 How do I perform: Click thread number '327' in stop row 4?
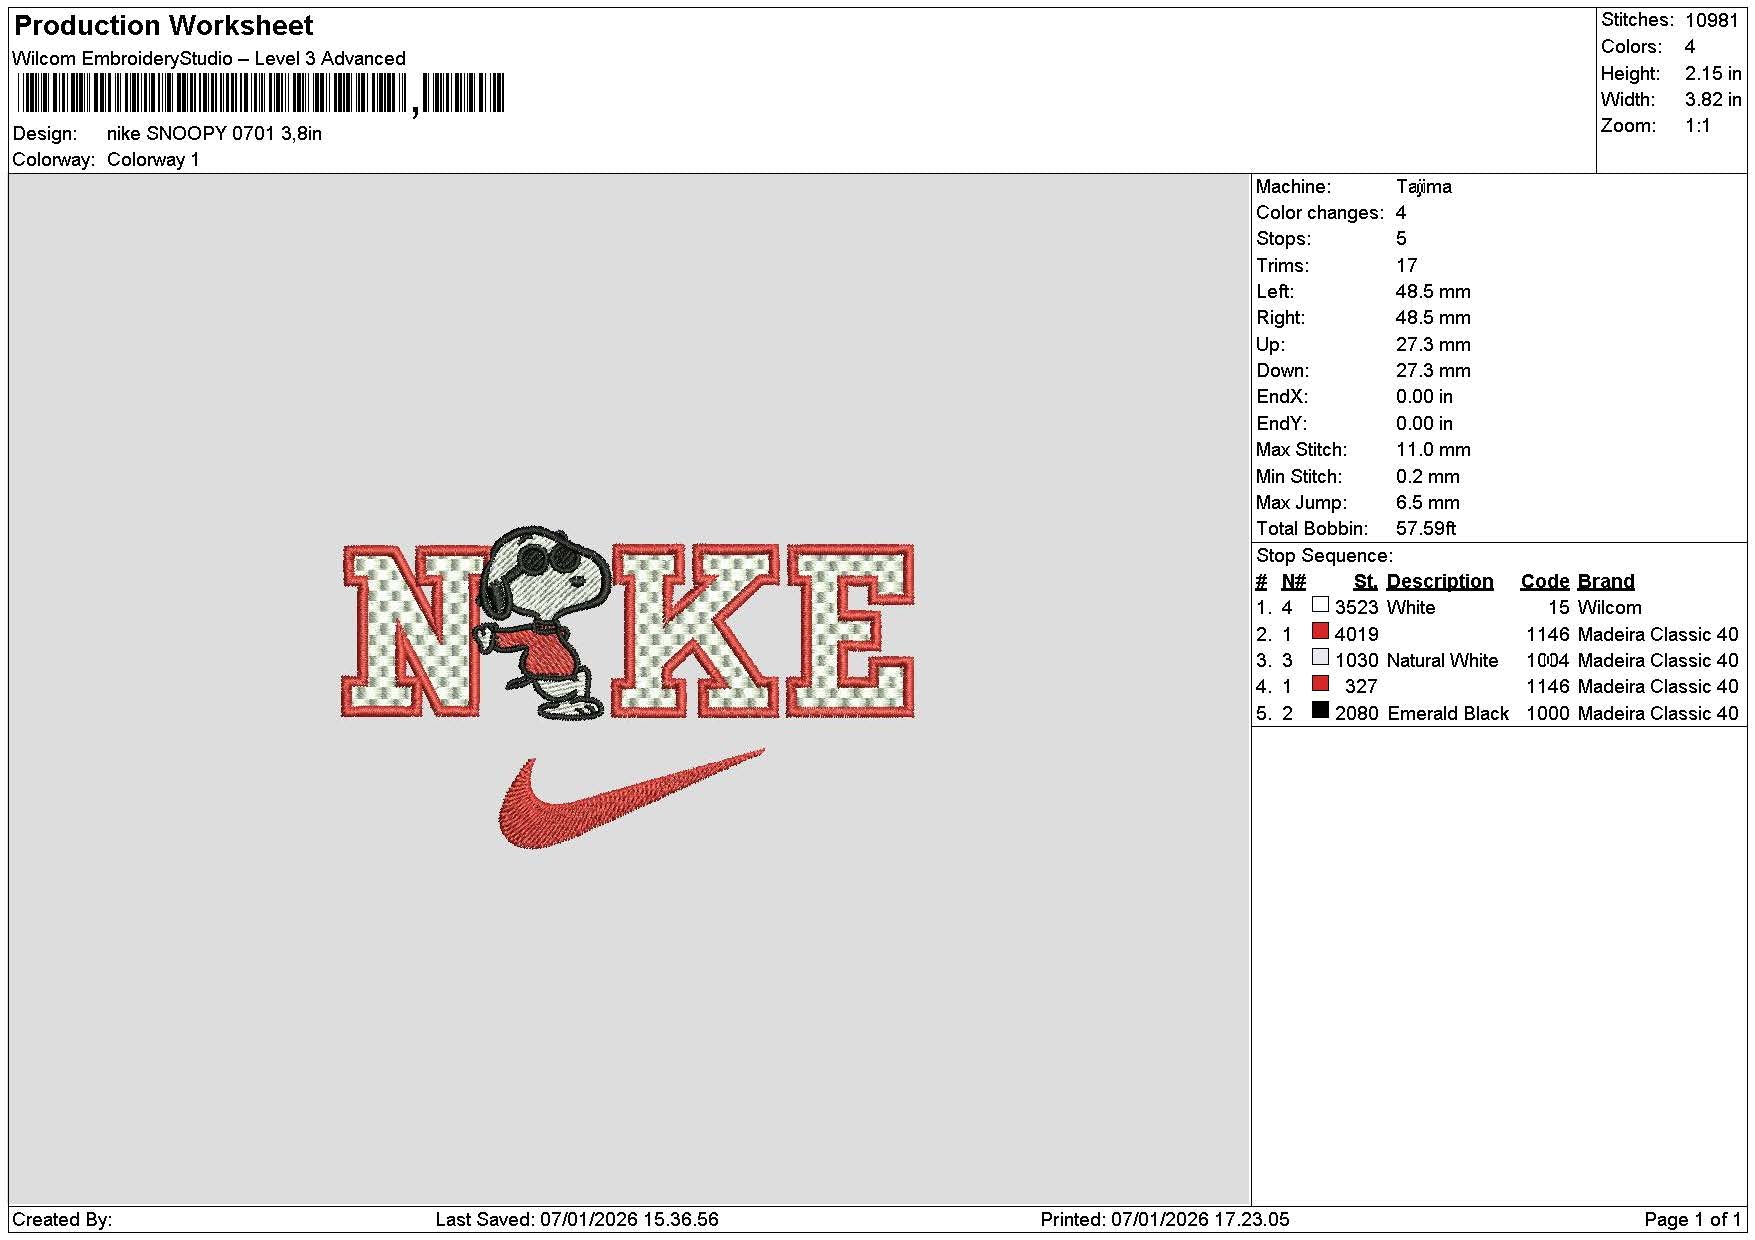(1361, 687)
